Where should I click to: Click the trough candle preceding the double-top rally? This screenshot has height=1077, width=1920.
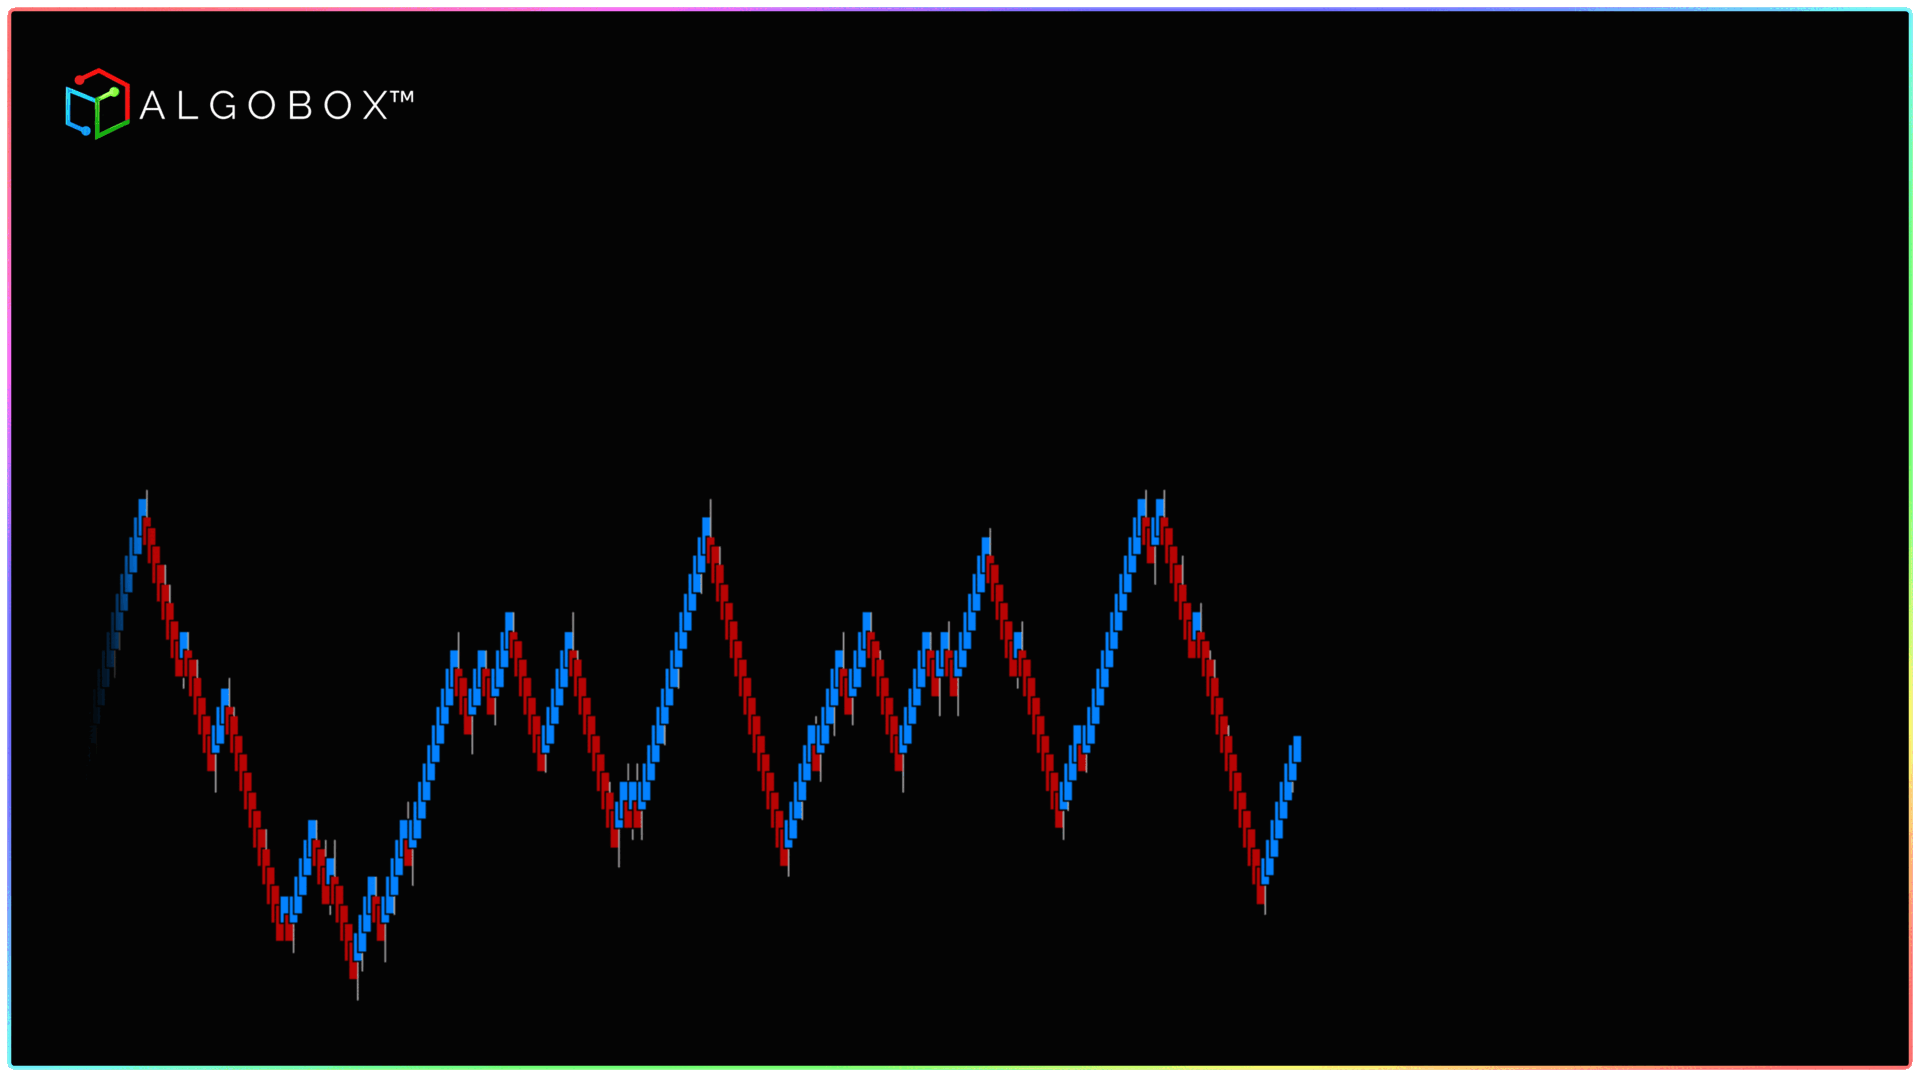point(1059,817)
